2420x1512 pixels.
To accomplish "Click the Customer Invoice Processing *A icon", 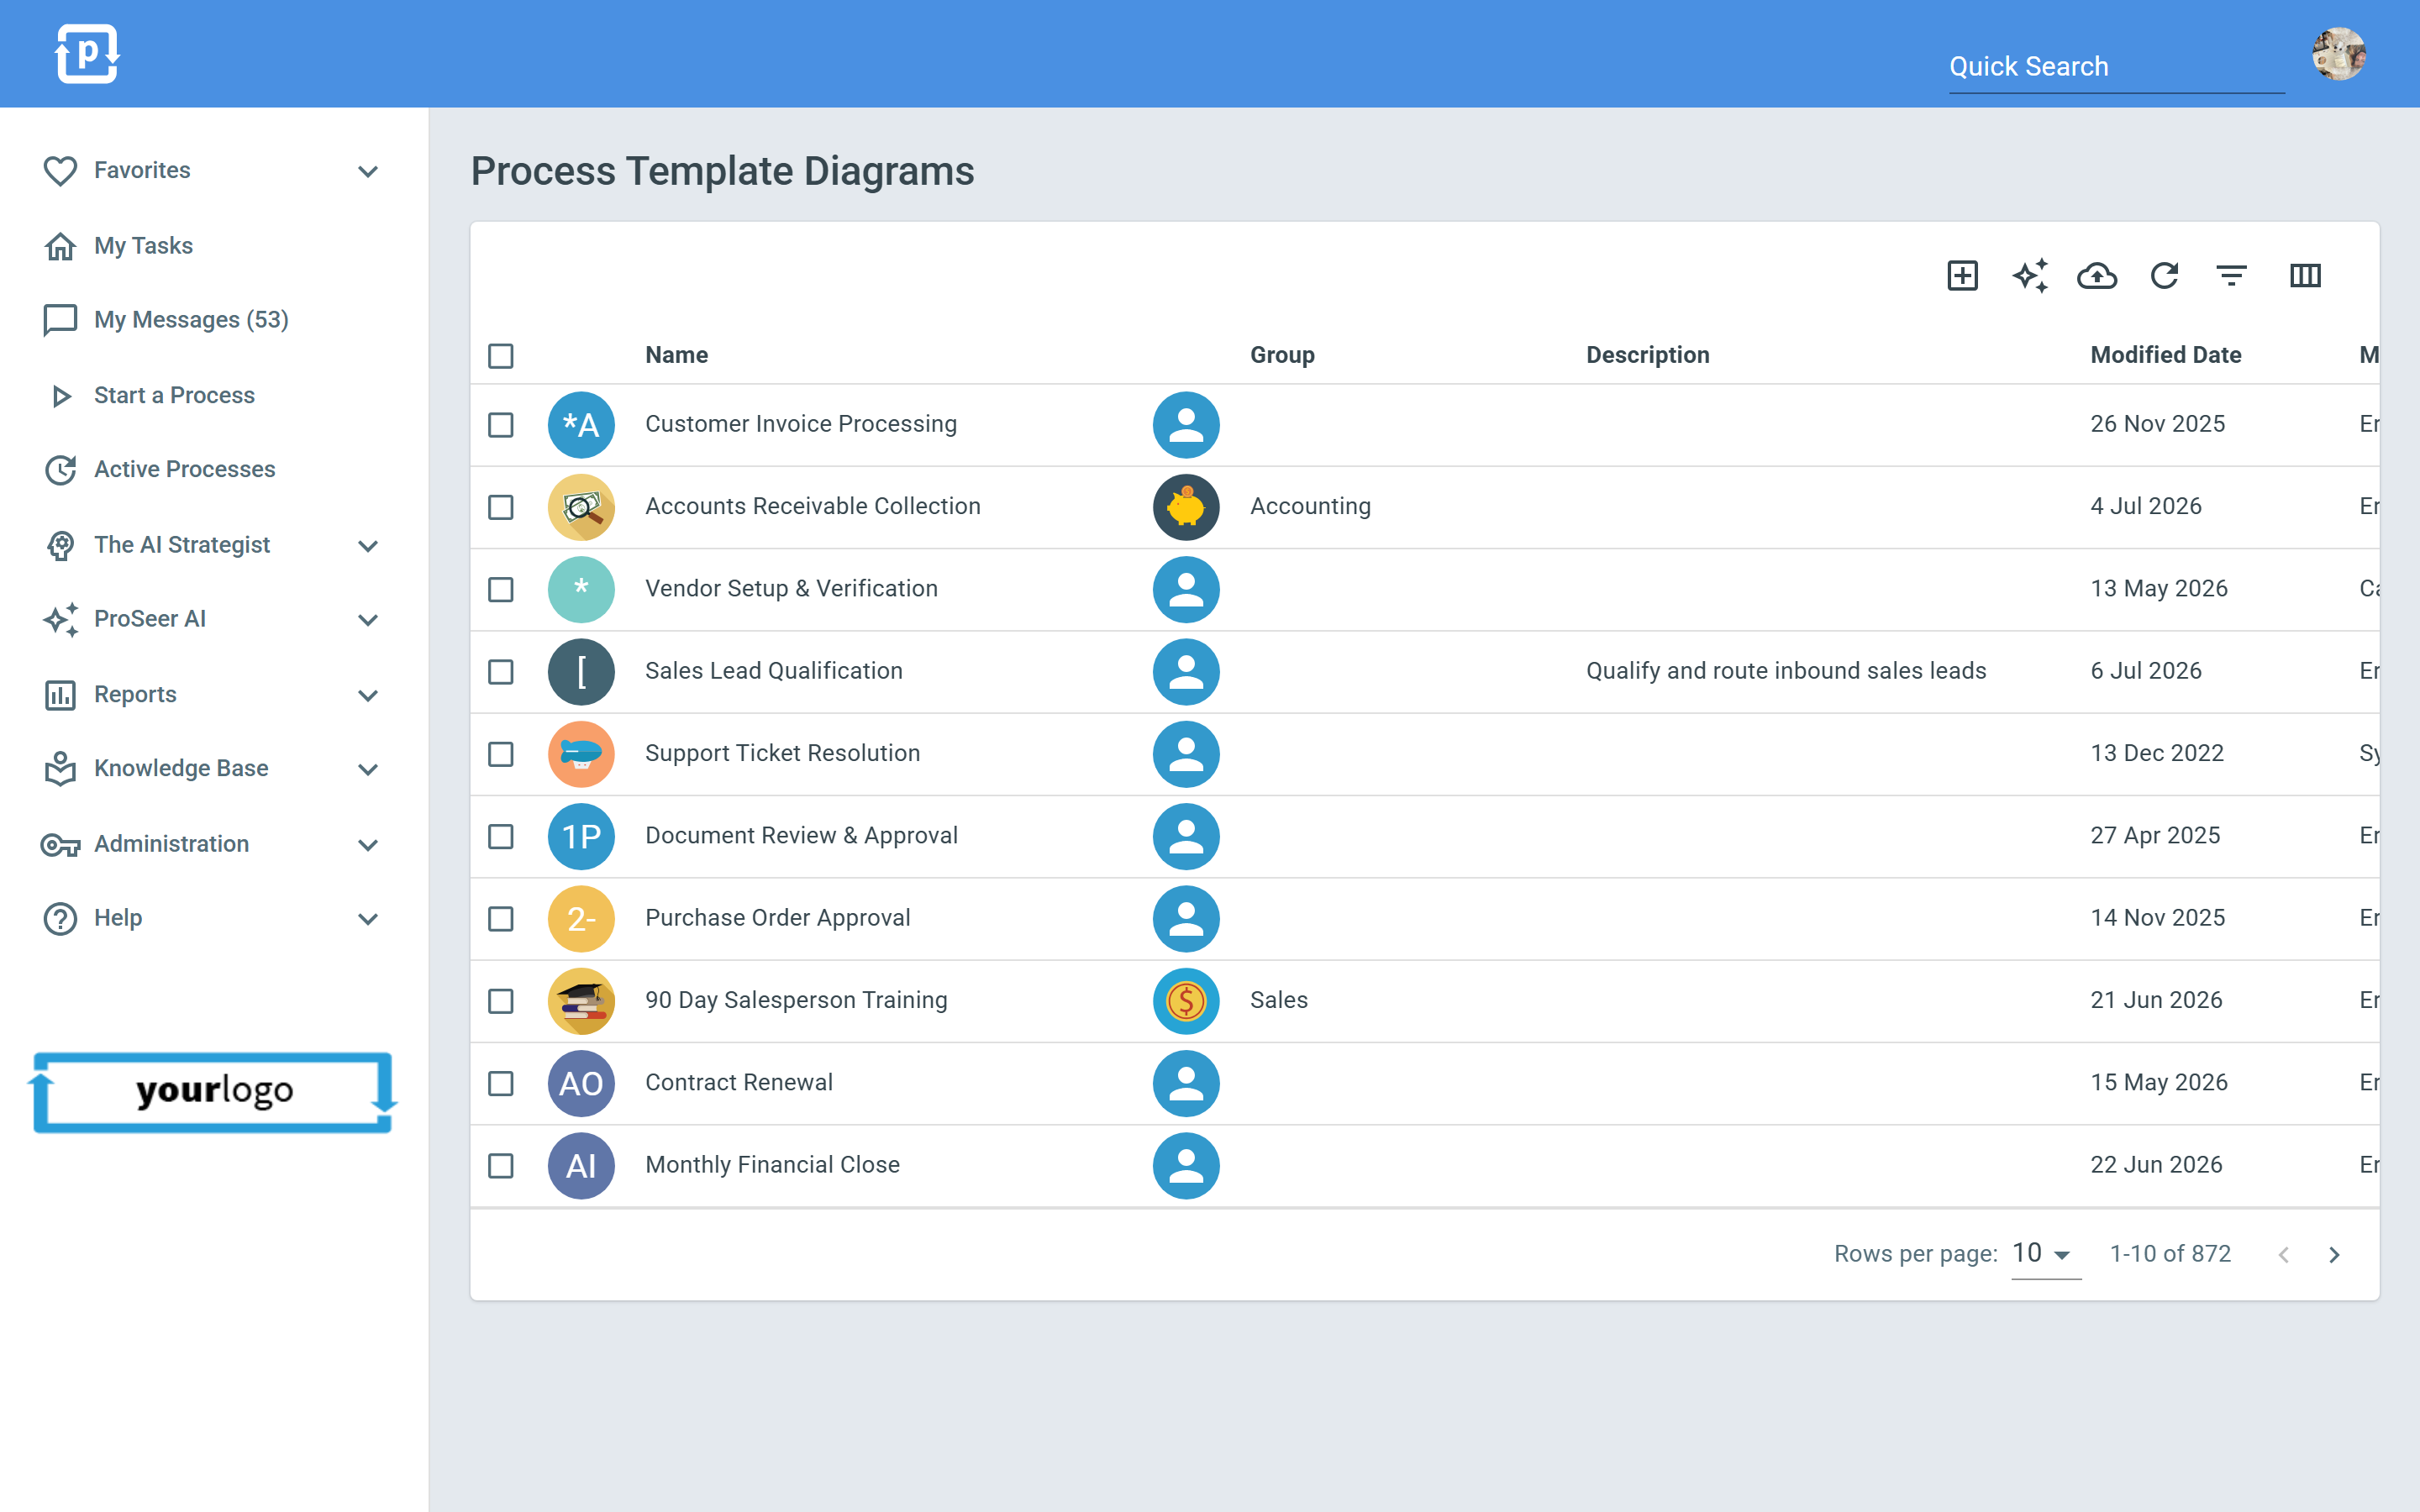I will (x=581, y=425).
